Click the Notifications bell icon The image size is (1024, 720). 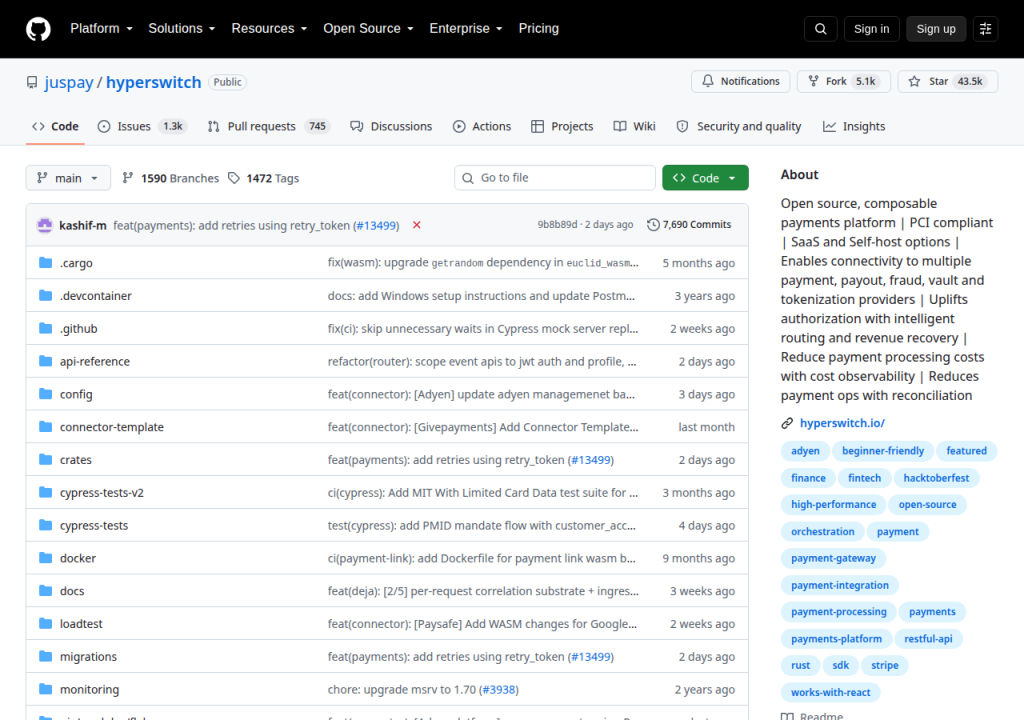pyautogui.click(x=708, y=81)
